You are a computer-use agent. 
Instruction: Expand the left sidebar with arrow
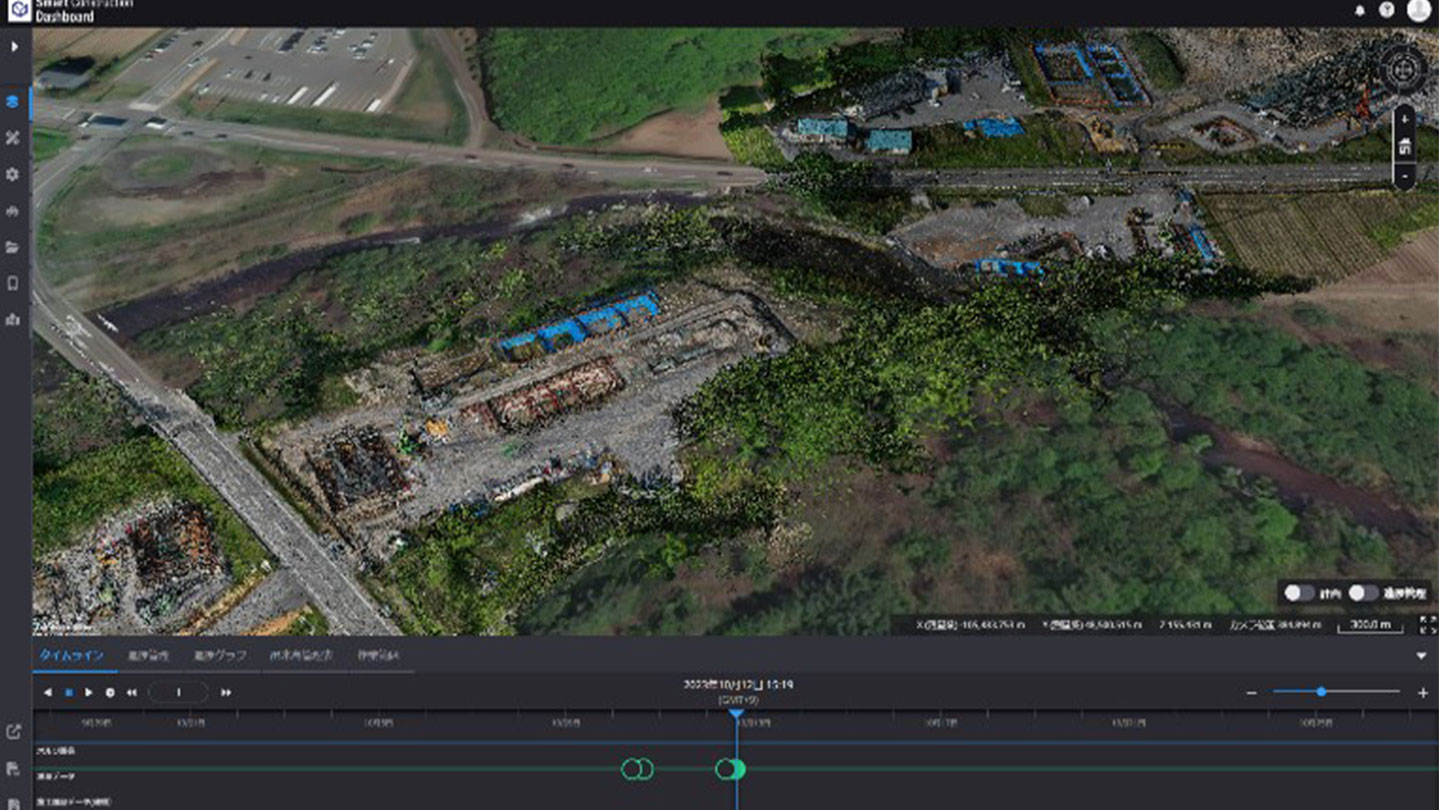(x=14, y=47)
